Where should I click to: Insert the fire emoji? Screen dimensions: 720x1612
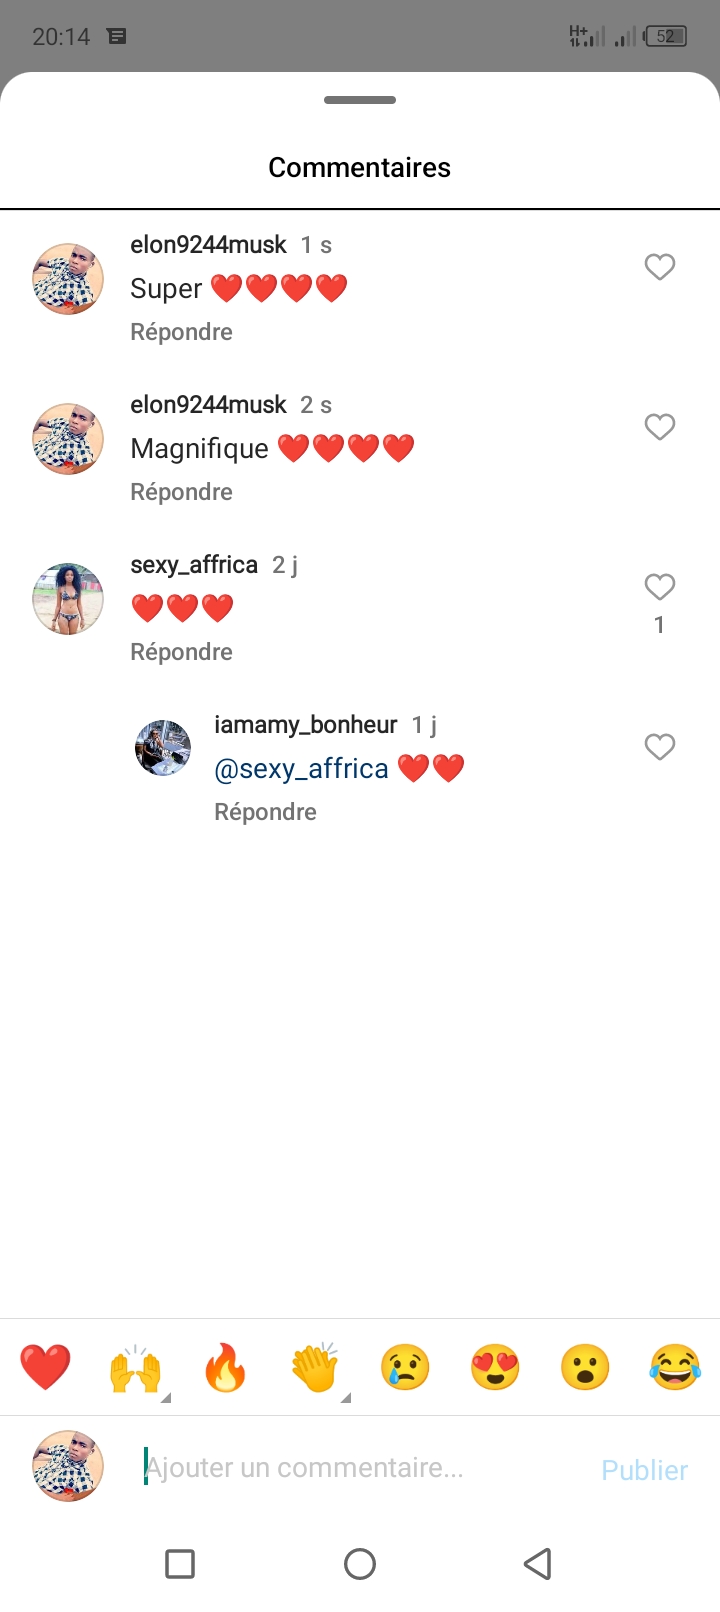[x=225, y=1367]
